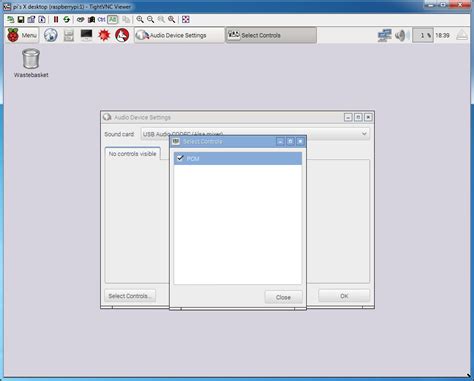Show VNC connection info

pyautogui.click(x=42, y=20)
